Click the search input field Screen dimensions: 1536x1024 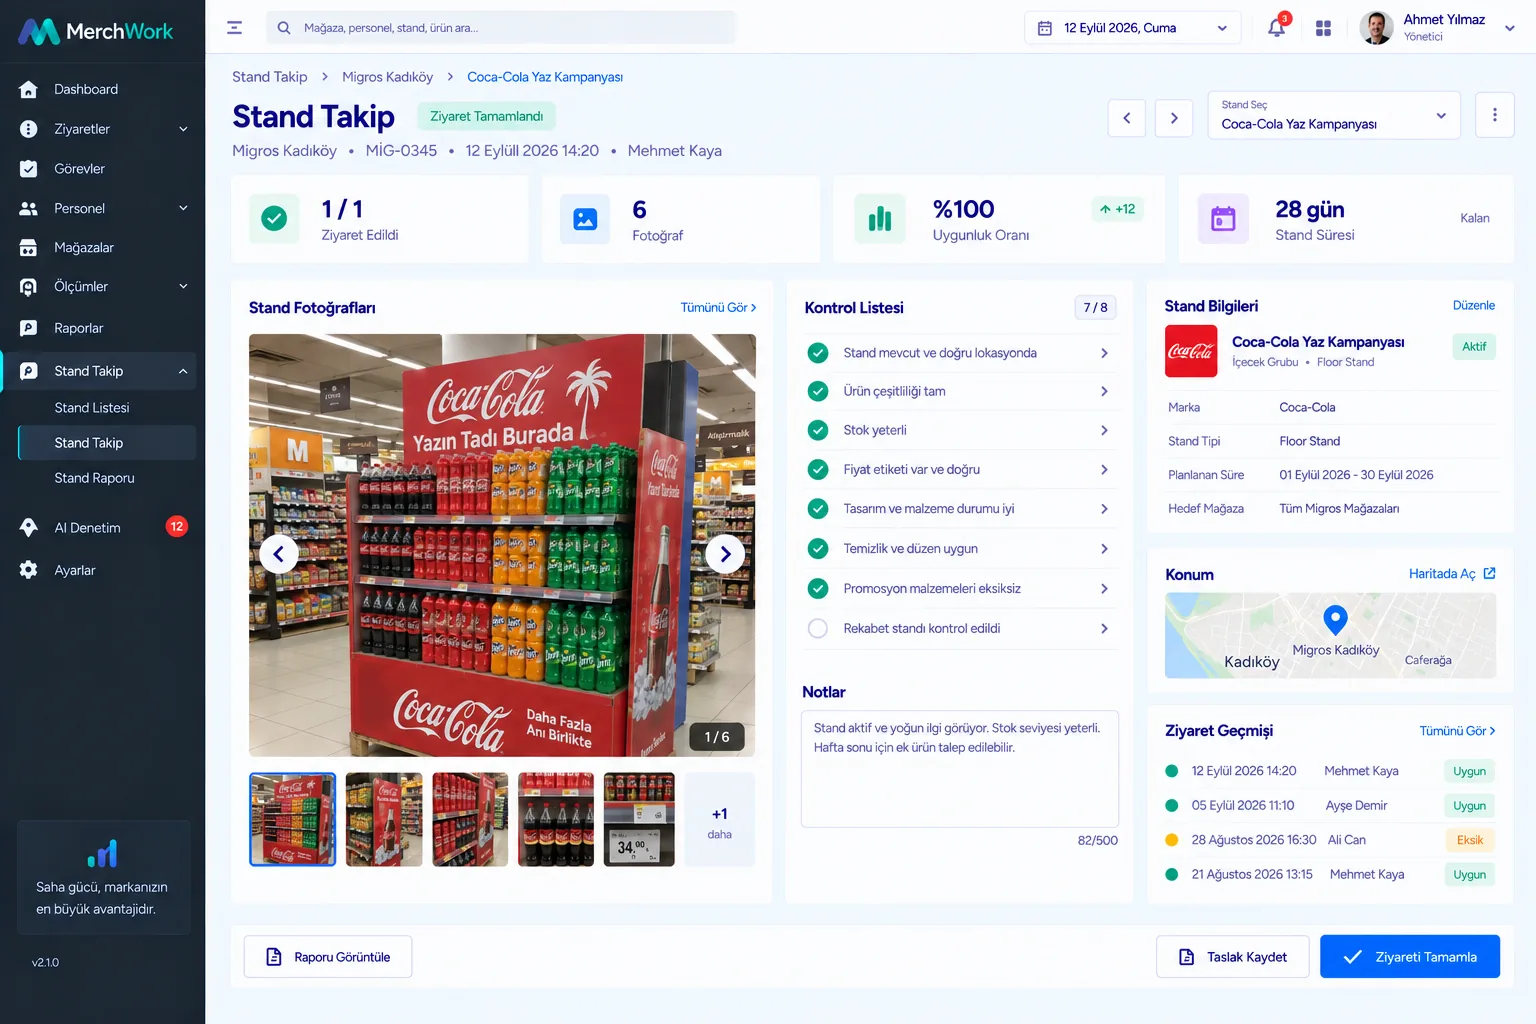point(501,28)
